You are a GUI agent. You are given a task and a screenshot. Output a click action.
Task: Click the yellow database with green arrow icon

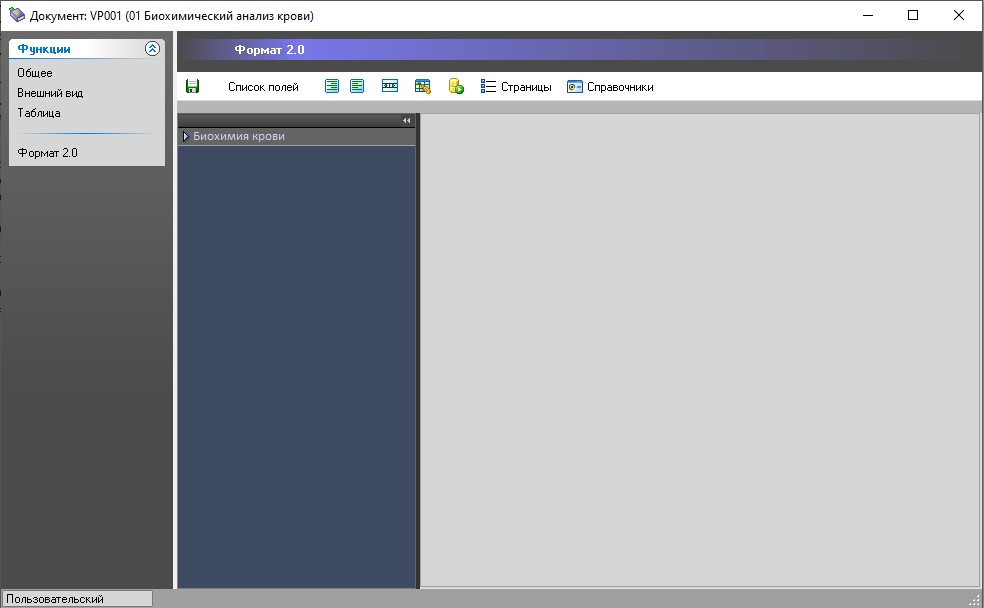(456, 87)
